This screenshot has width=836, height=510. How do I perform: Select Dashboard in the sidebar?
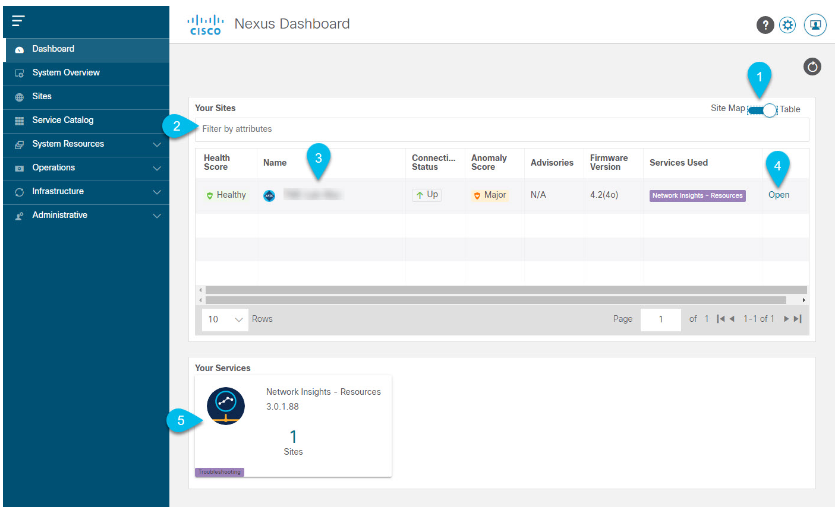[x=87, y=49]
